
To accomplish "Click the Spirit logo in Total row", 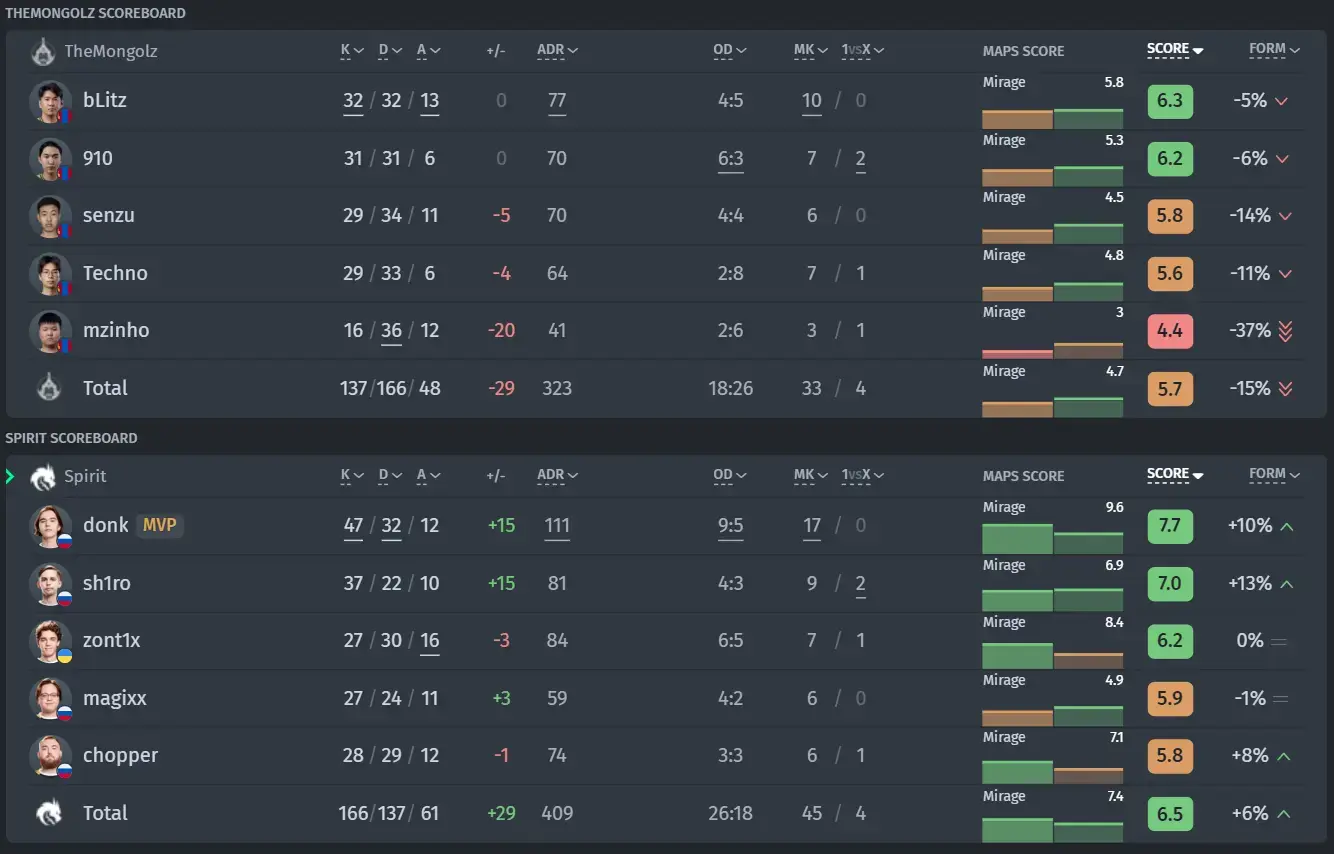I will [x=47, y=813].
